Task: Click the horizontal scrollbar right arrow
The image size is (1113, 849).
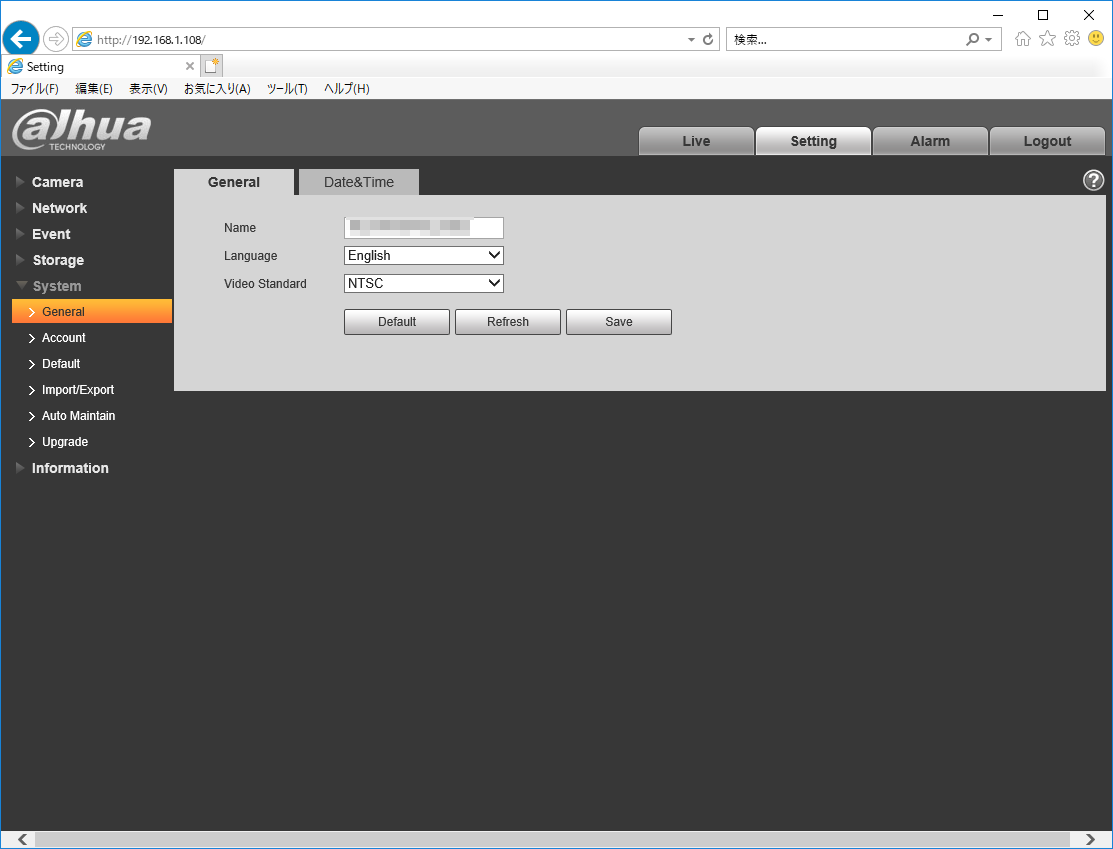Action: click(1090, 840)
